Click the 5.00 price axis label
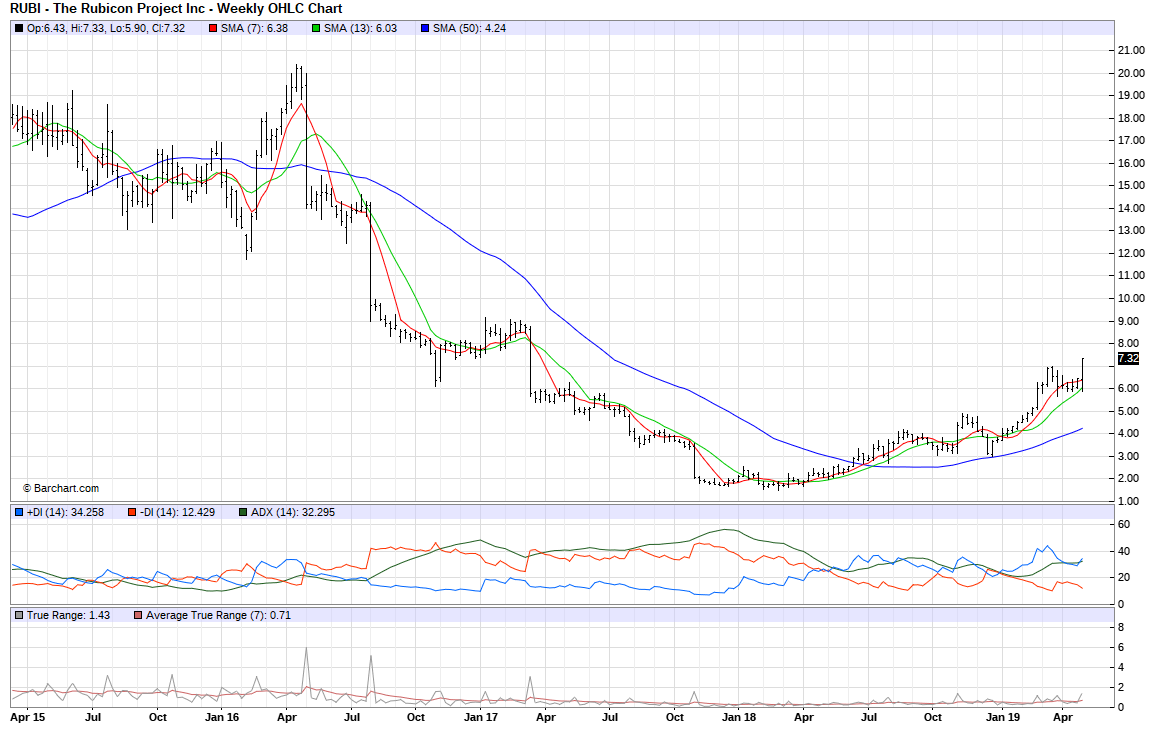This screenshot has width=1156, height=748. 1131,411
